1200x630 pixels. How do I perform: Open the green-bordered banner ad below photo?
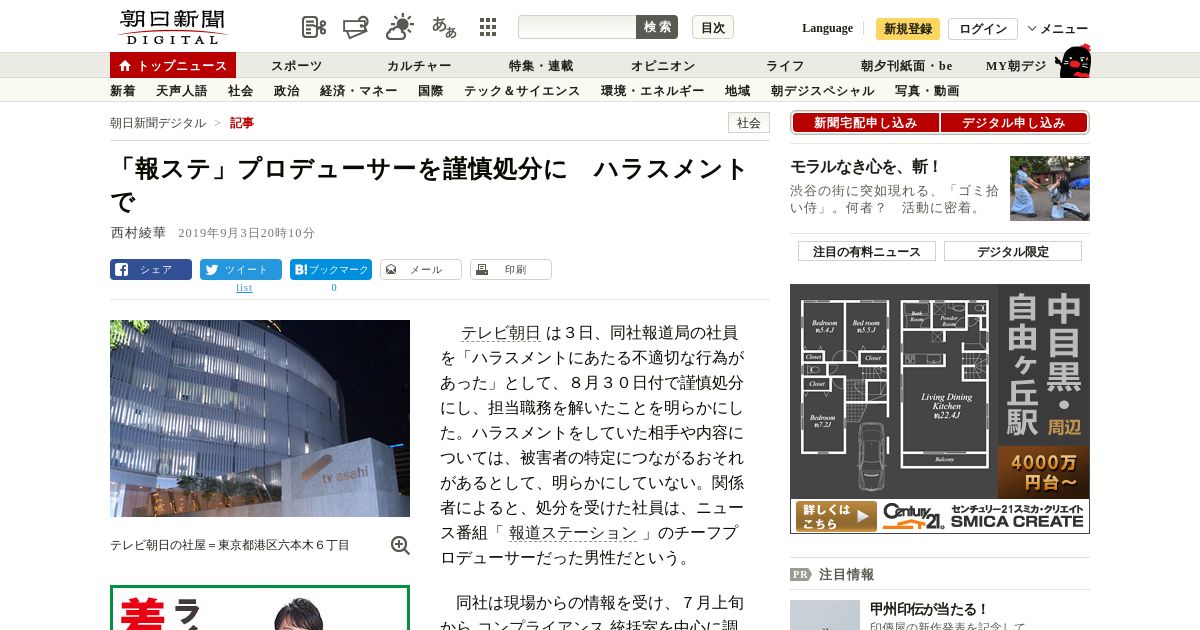coord(260,608)
